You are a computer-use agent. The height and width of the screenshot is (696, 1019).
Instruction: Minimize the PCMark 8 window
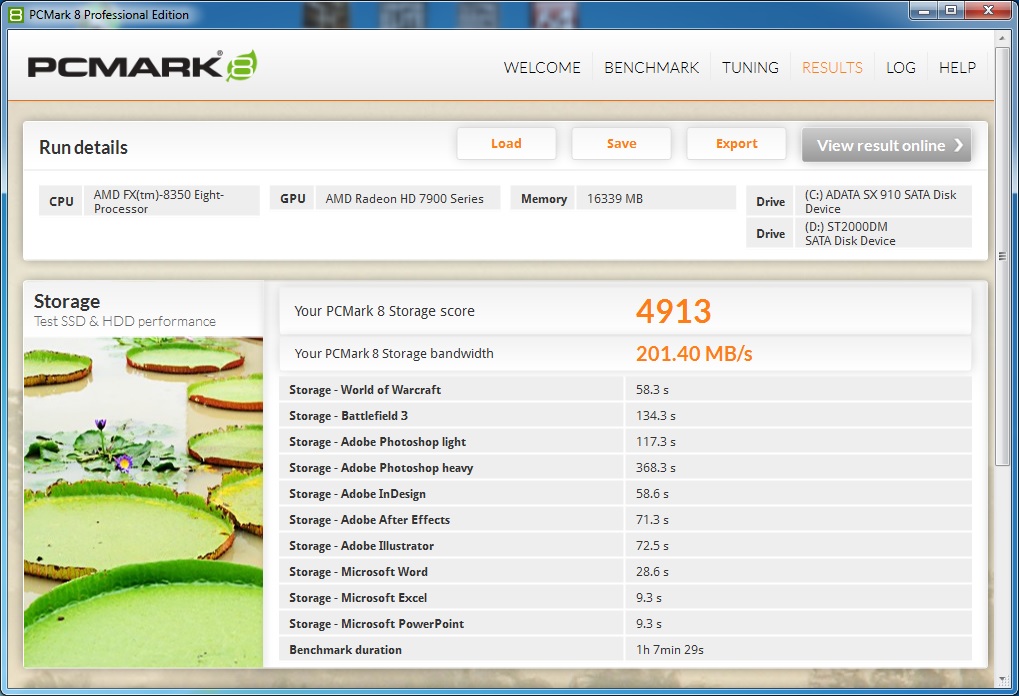point(923,10)
